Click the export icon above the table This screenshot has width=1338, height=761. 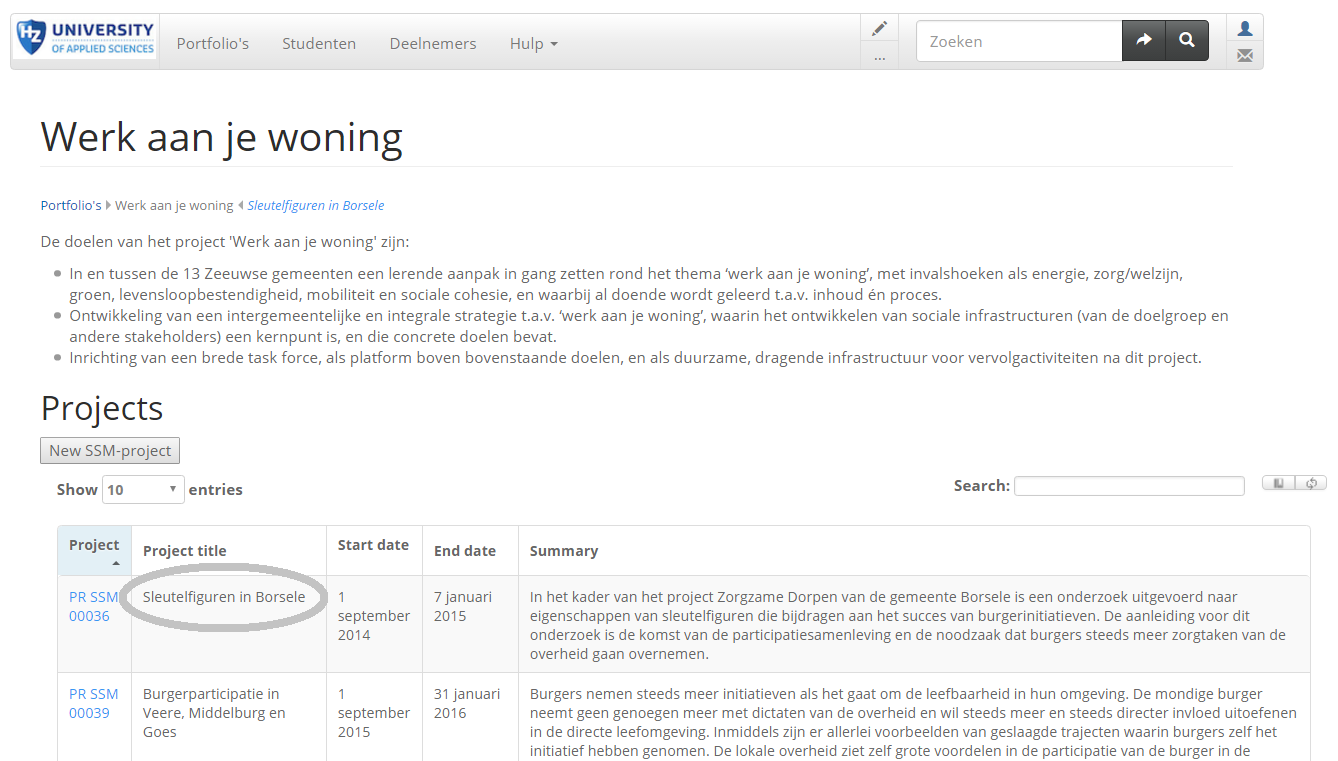[x=1277, y=482]
